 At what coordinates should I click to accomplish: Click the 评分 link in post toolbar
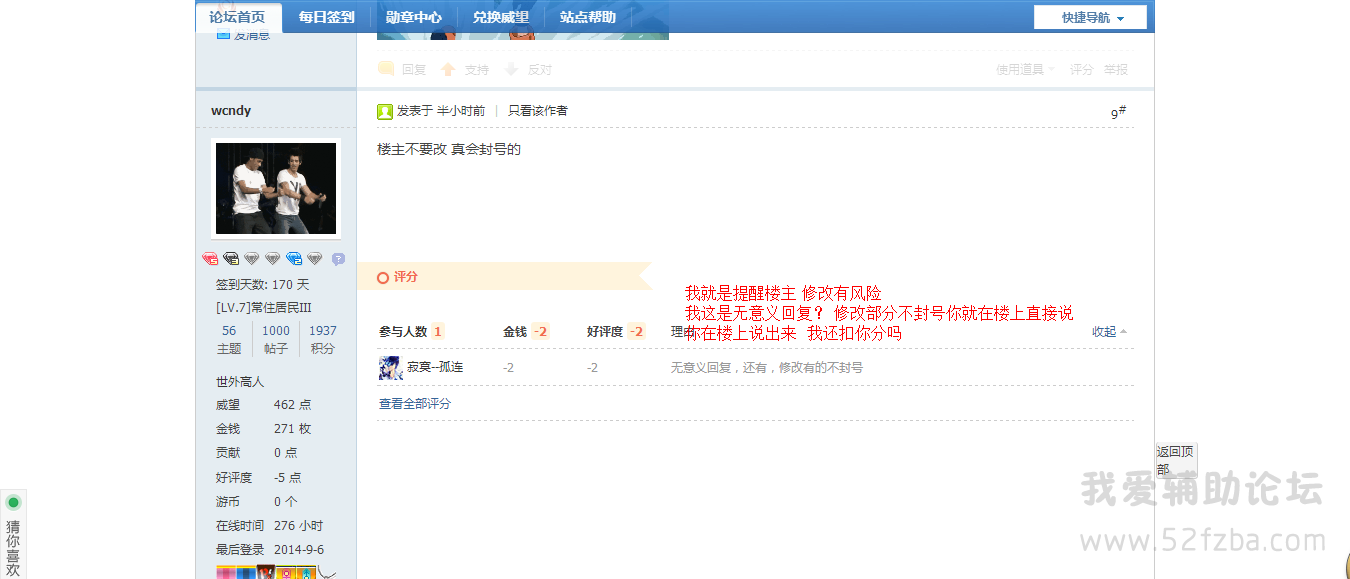[1082, 70]
